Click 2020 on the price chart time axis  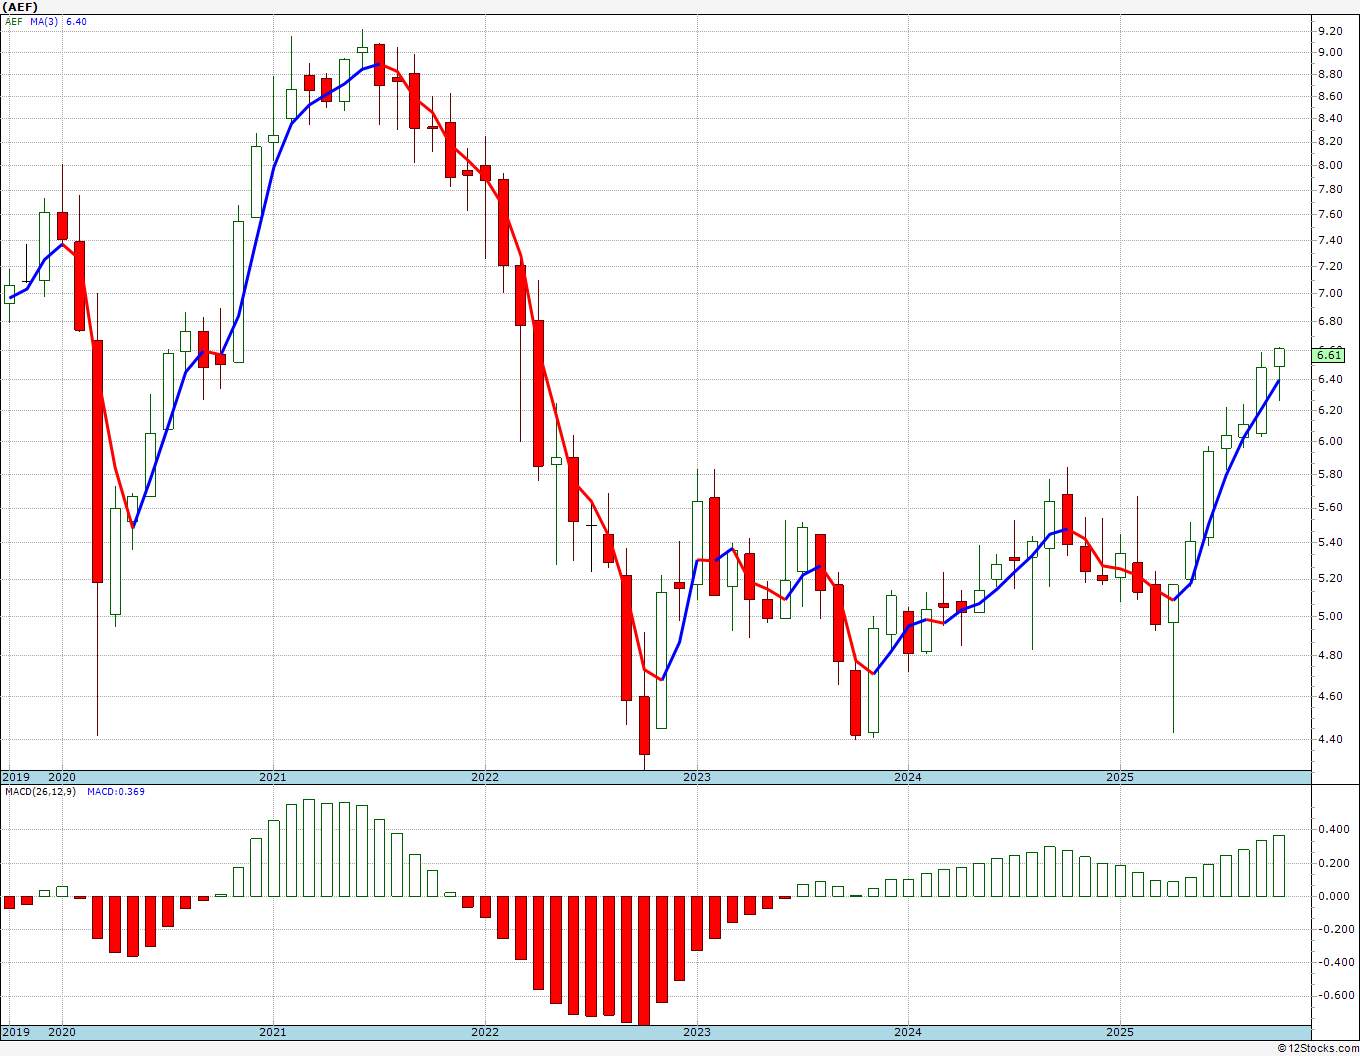[x=62, y=777]
